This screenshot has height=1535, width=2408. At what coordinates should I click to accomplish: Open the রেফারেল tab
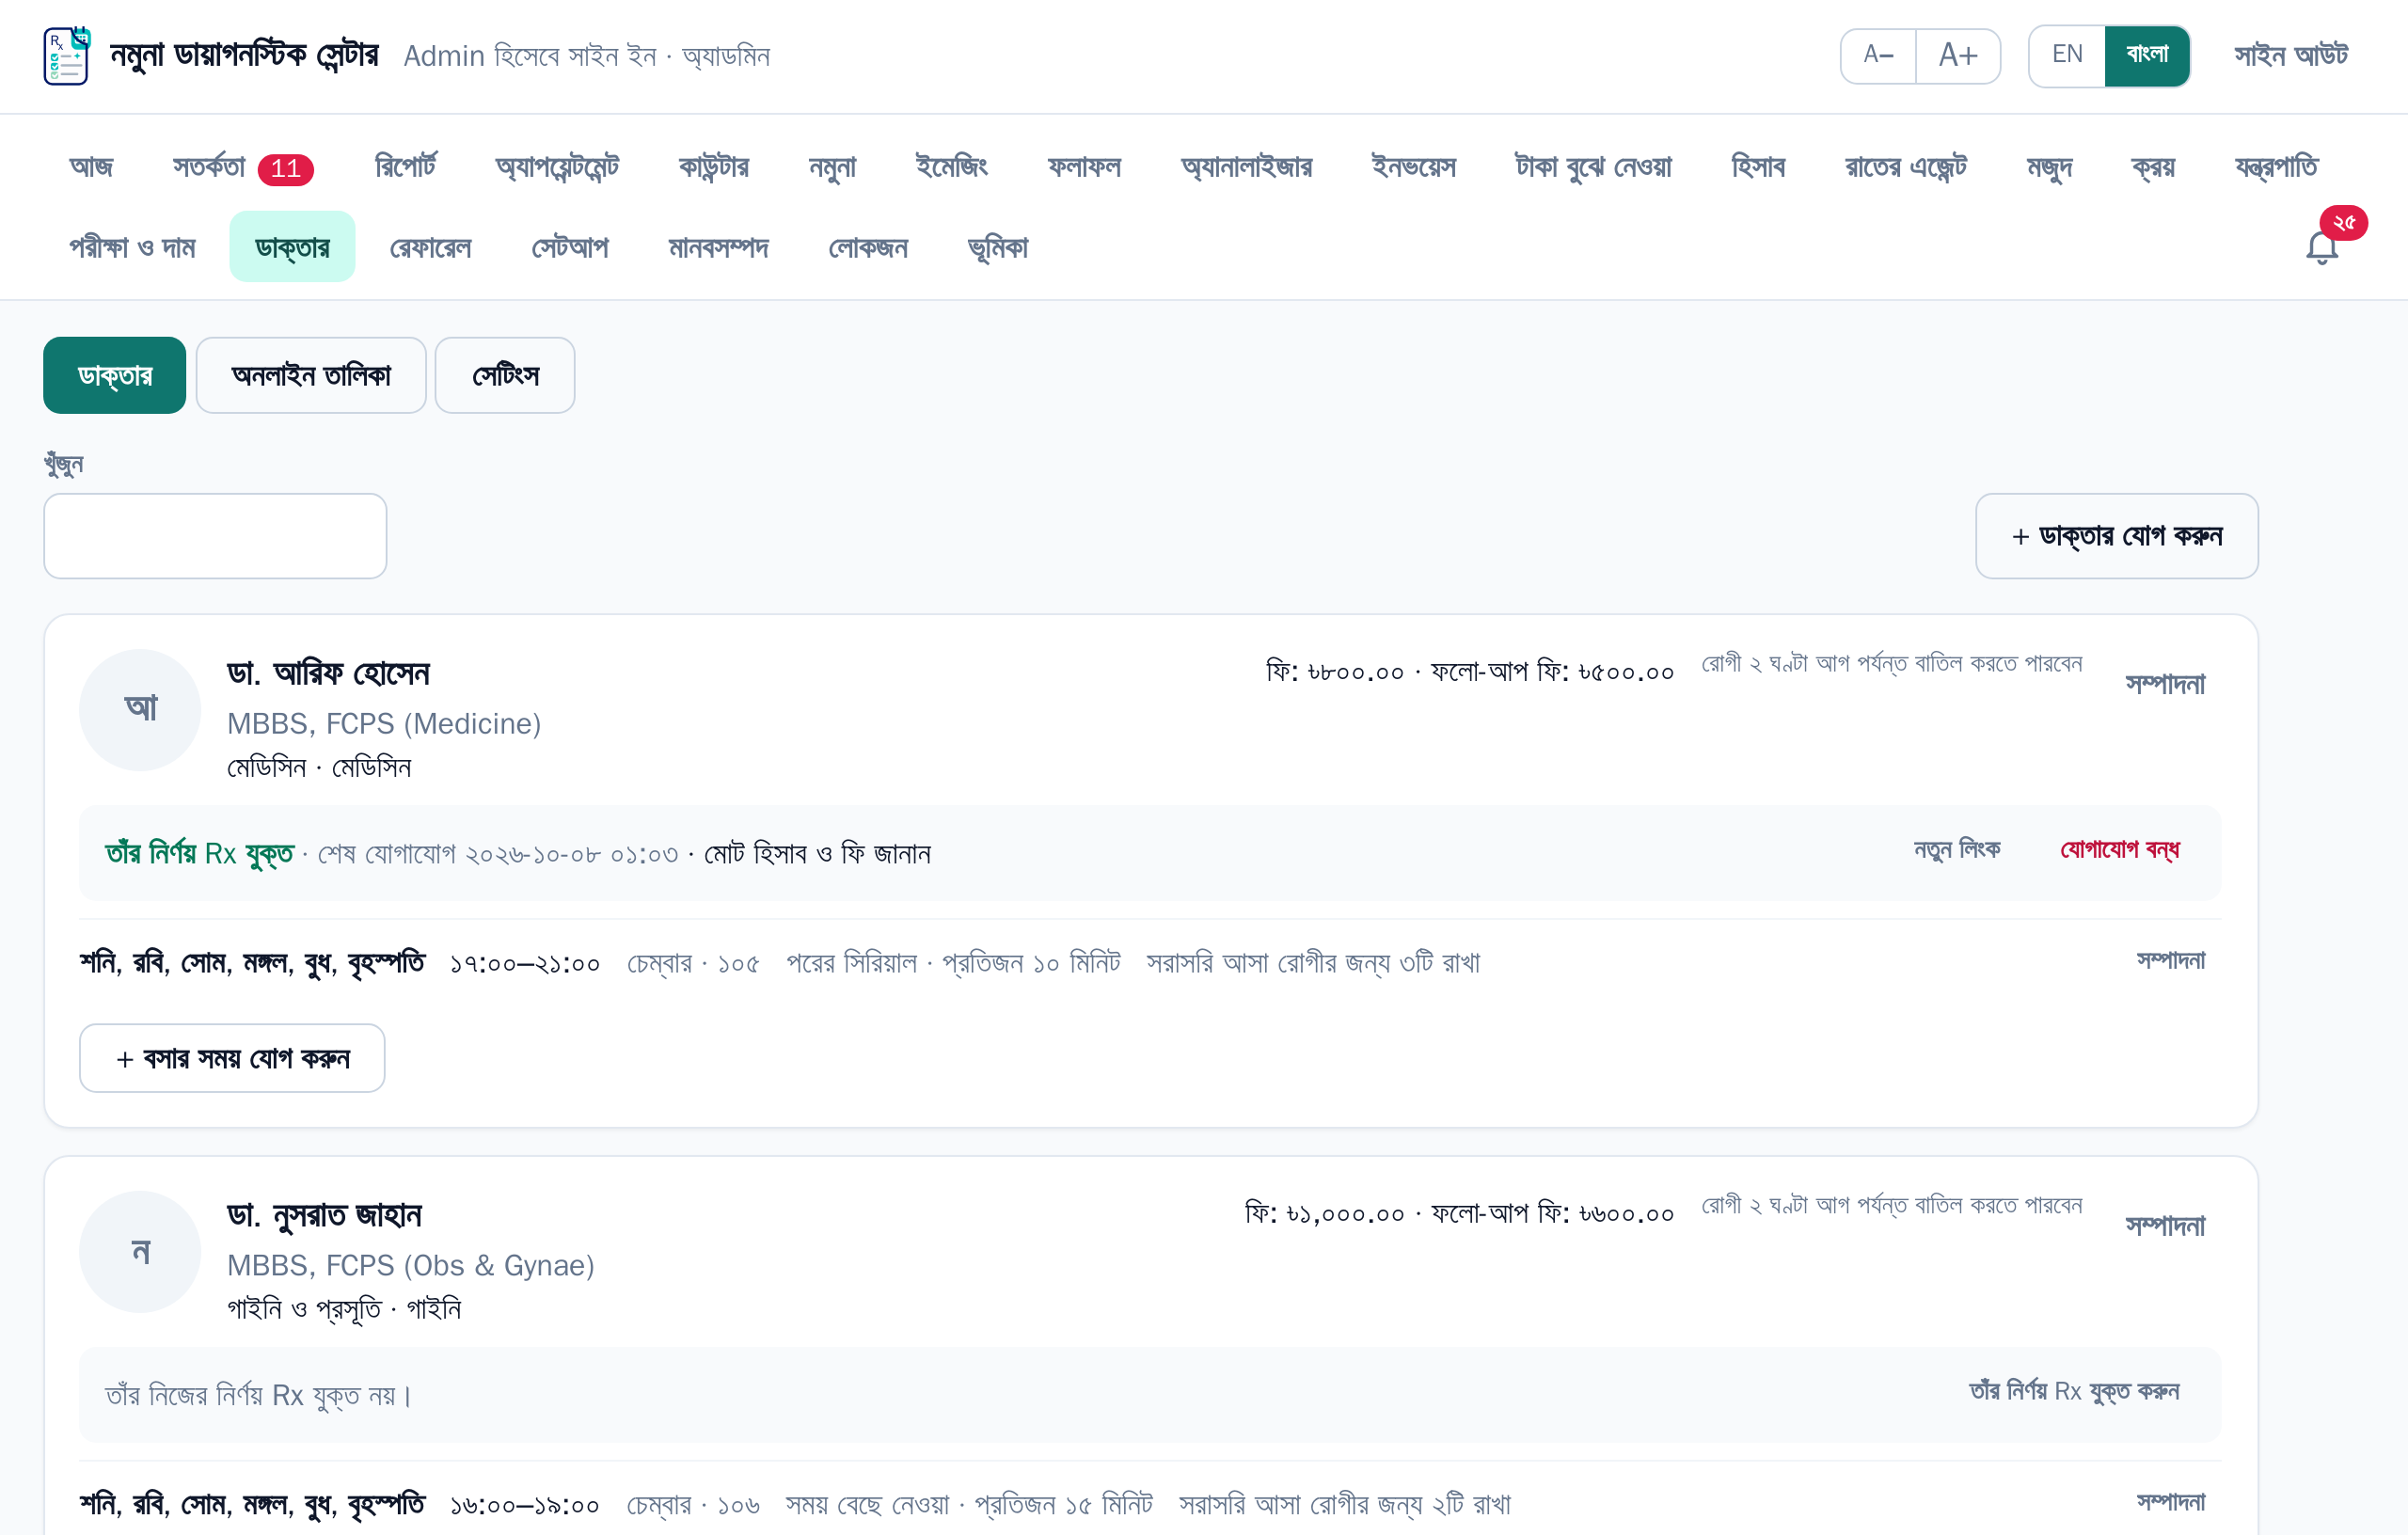click(430, 247)
